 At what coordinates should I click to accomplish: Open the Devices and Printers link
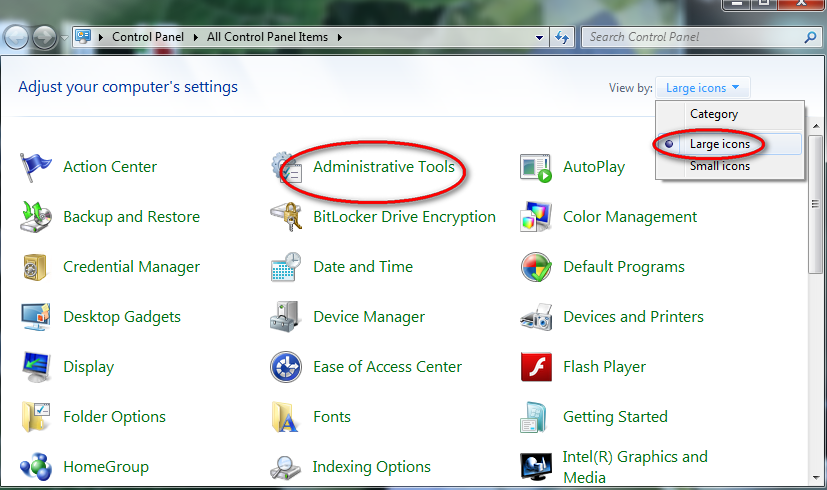633,316
